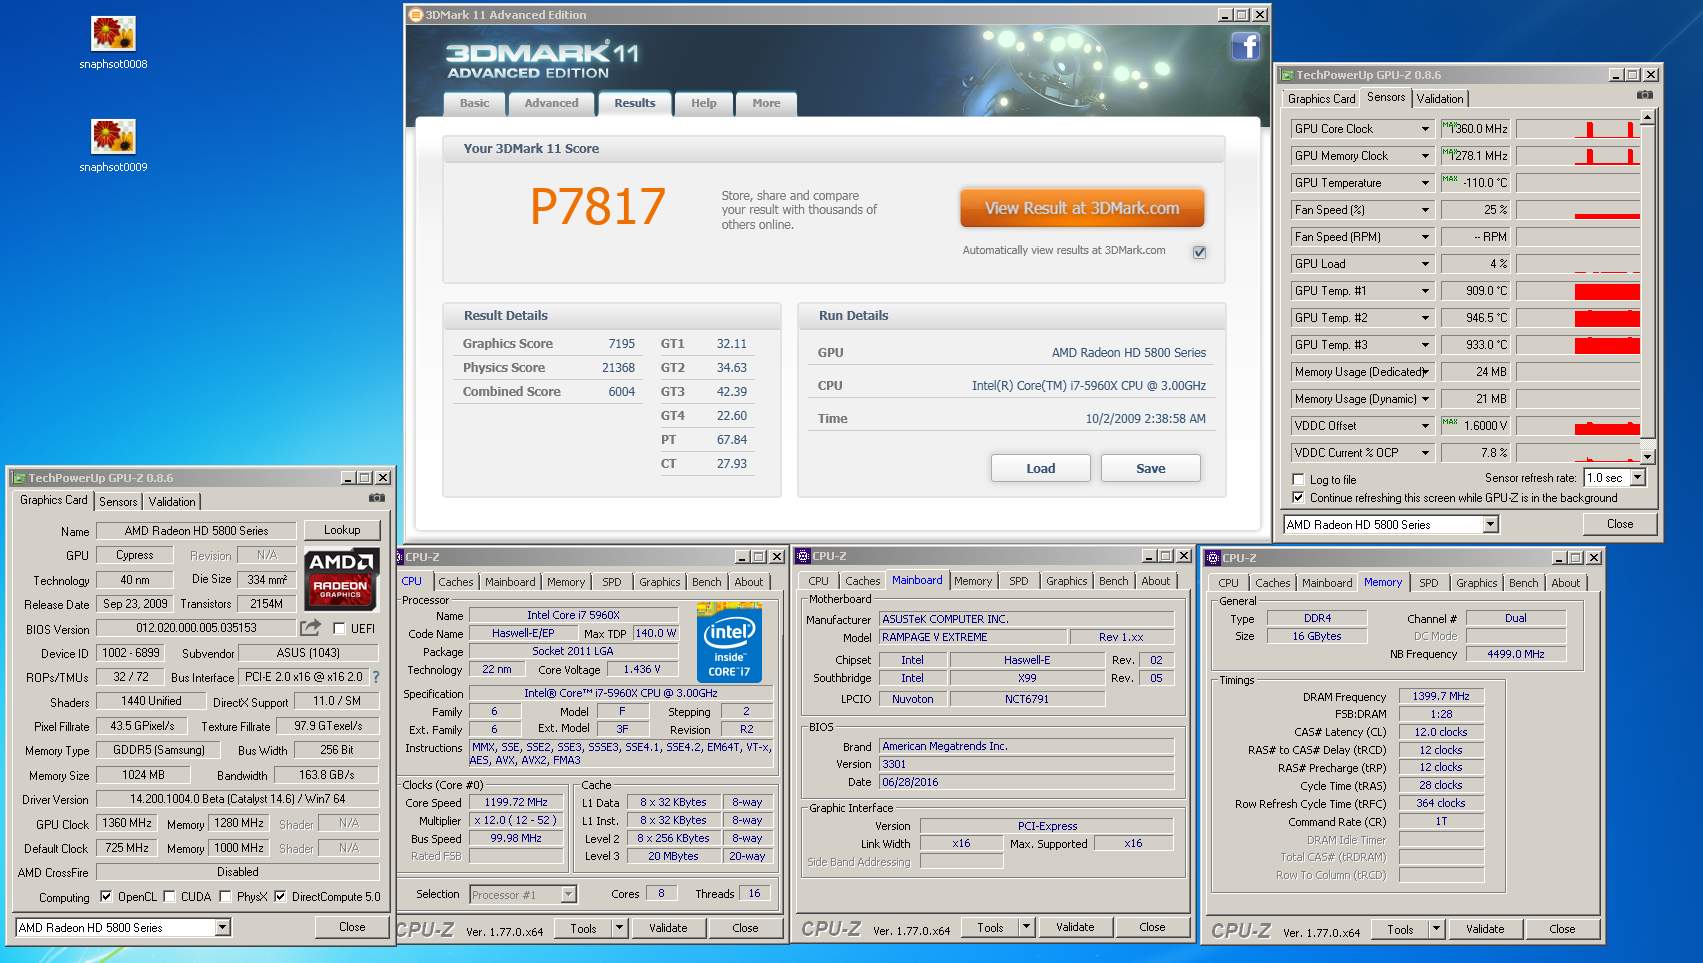Click the Save button in Run Details
This screenshot has width=1703, height=963.
1151,468
